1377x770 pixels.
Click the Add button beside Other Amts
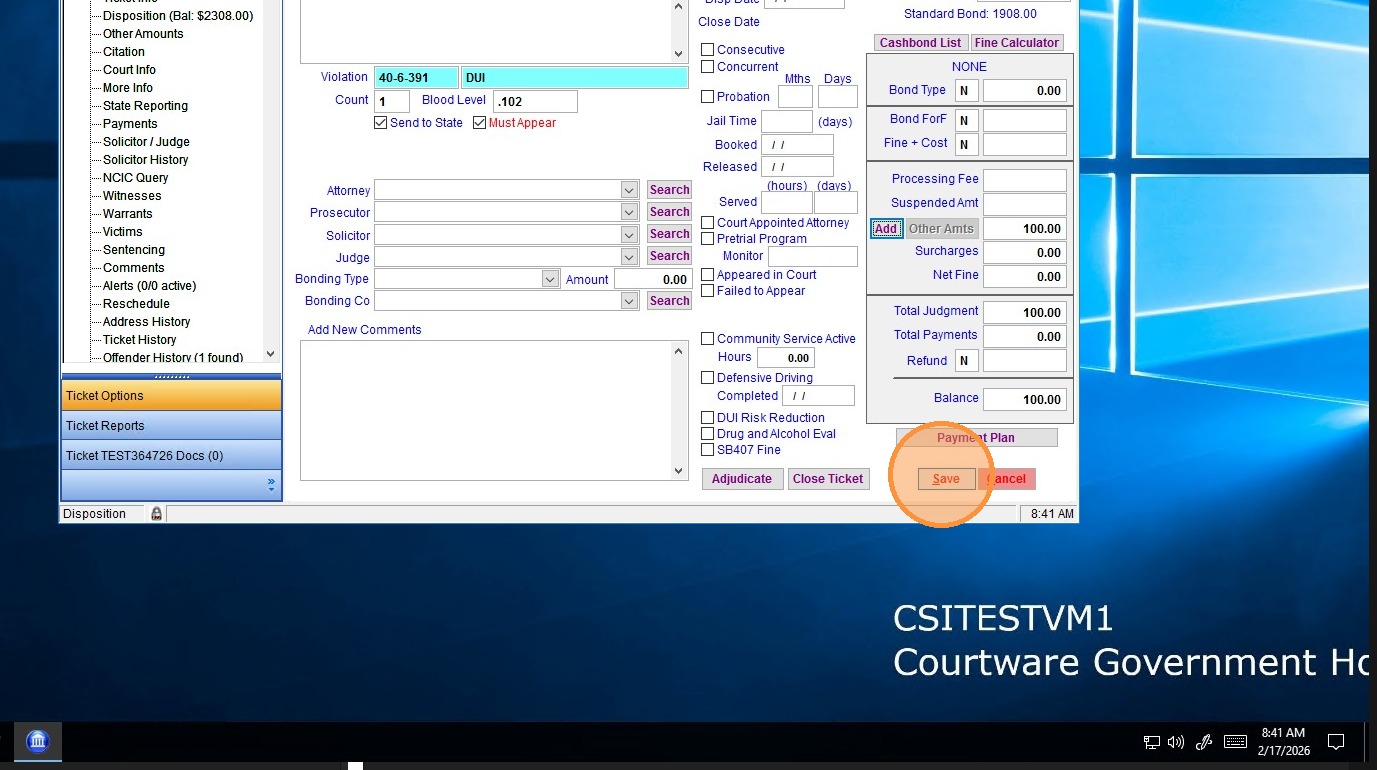click(886, 229)
